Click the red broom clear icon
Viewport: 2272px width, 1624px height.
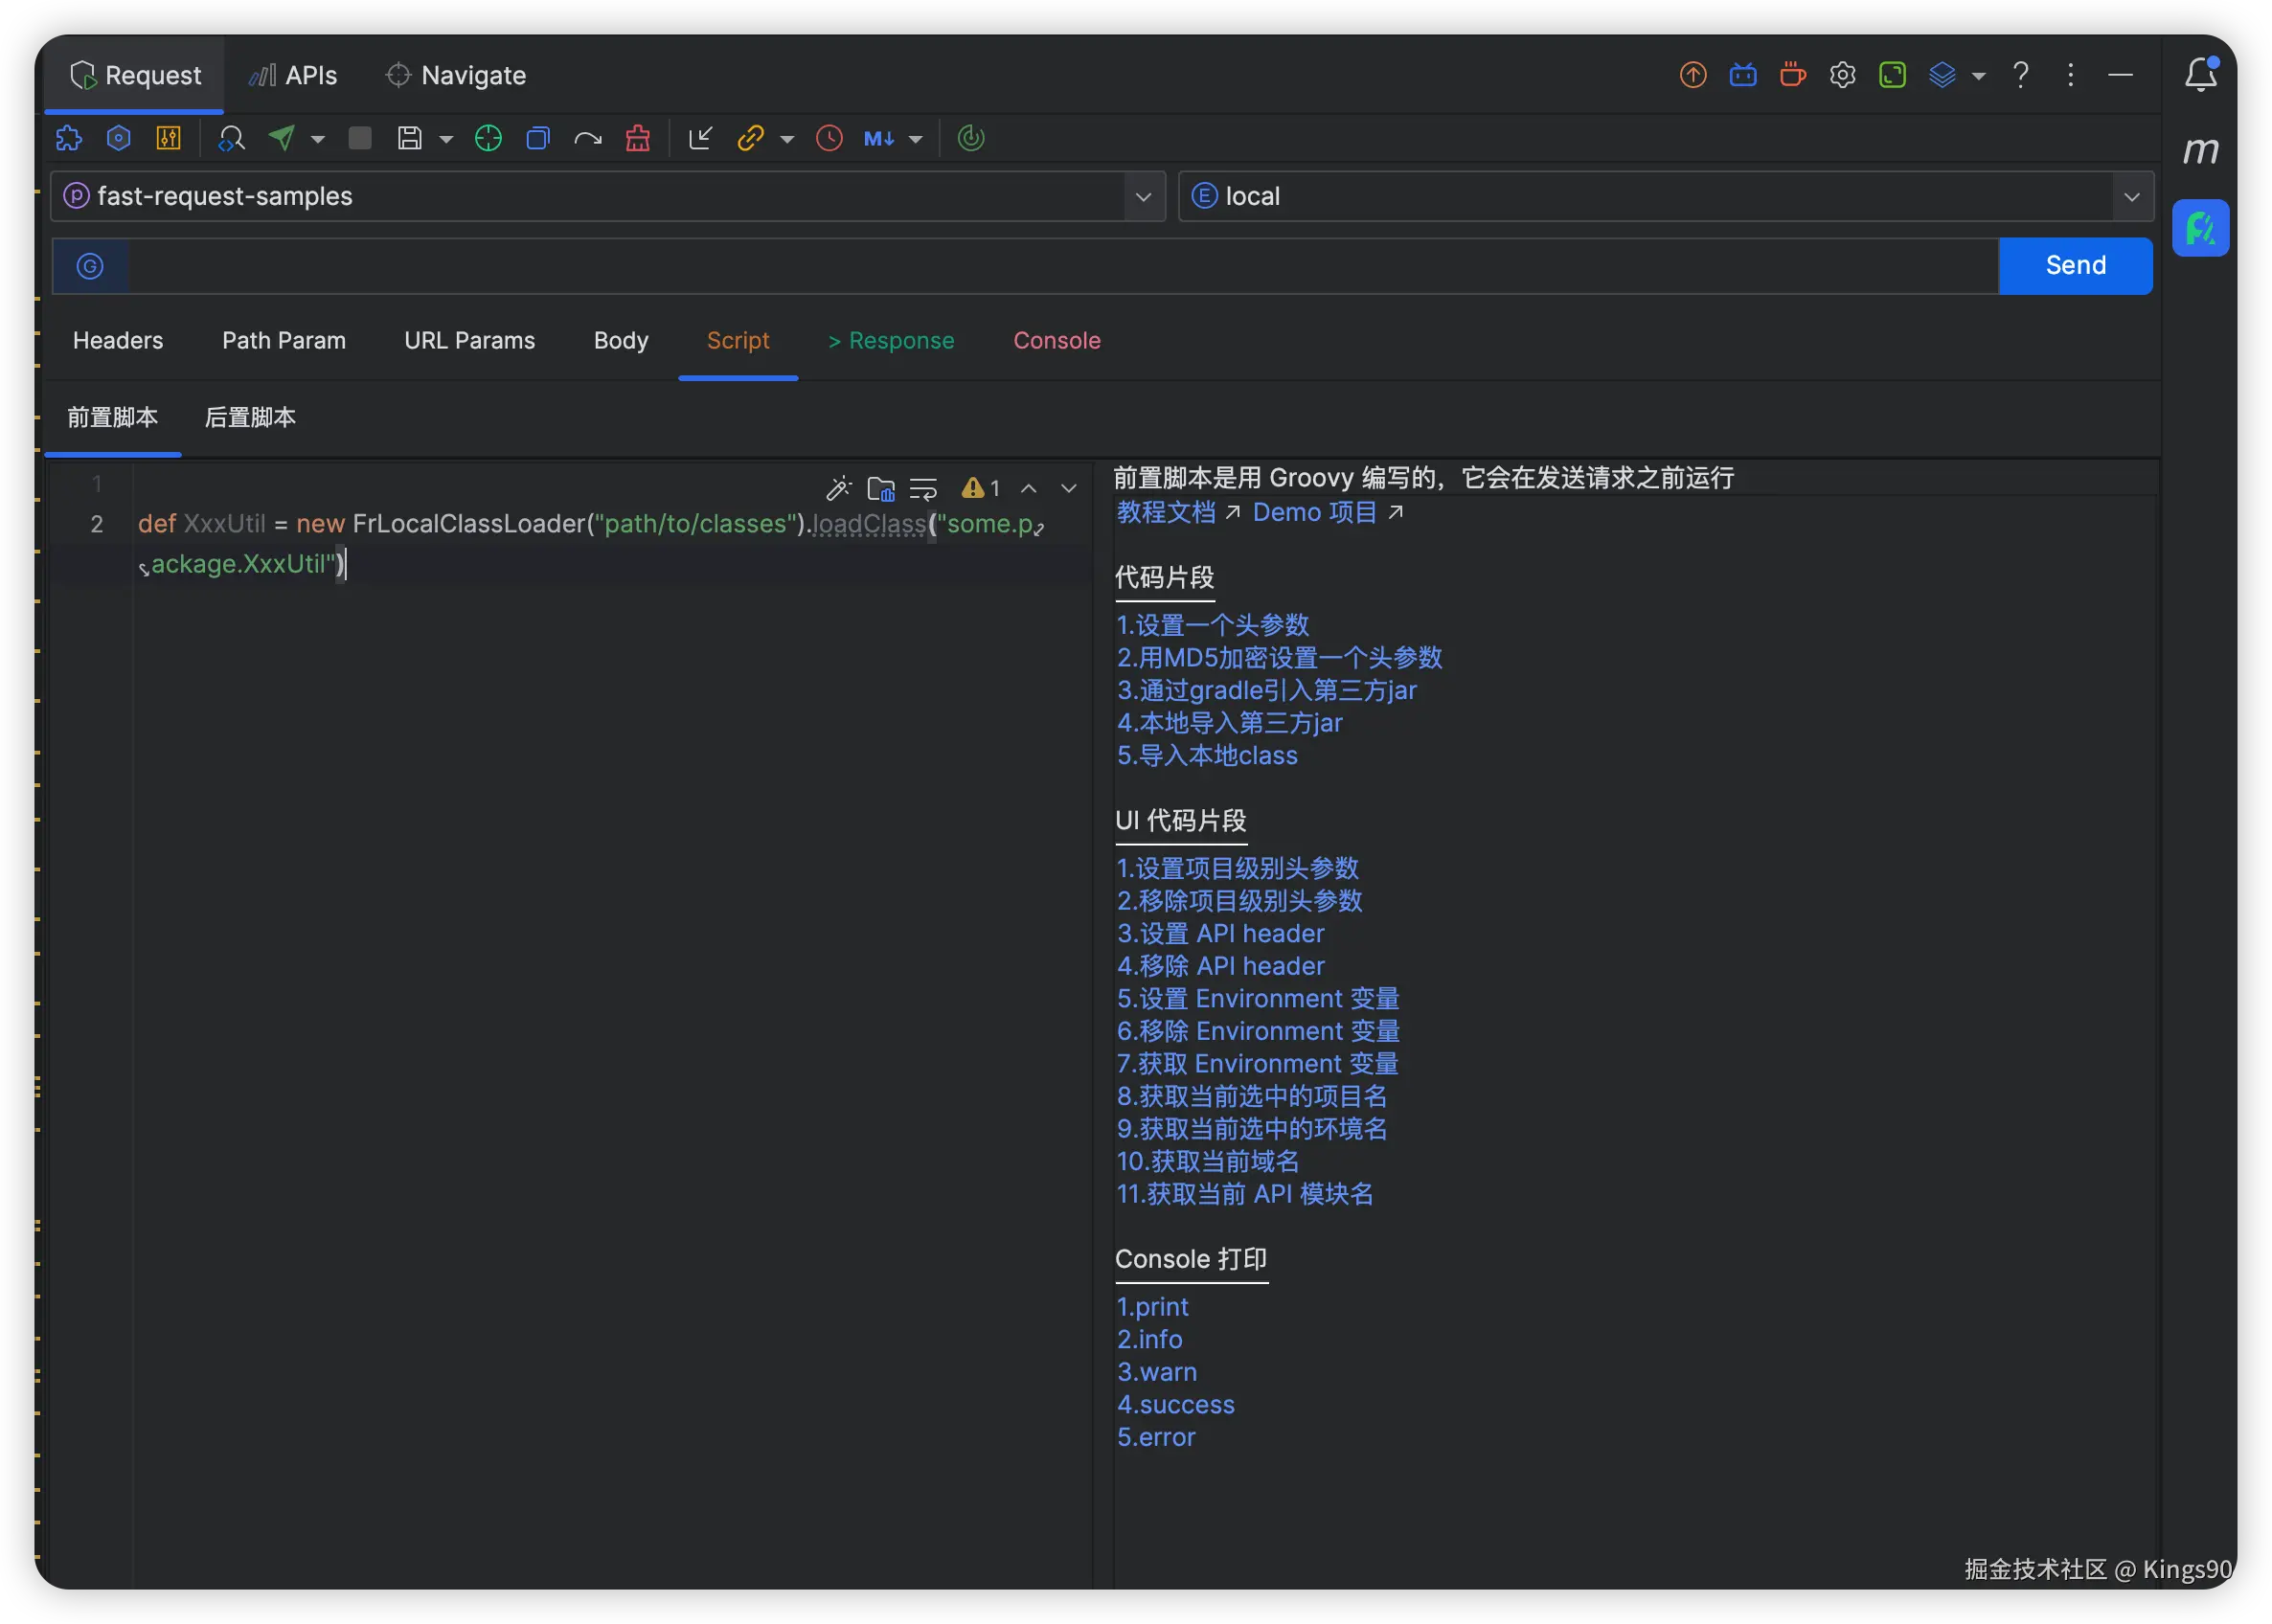click(x=638, y=138)
